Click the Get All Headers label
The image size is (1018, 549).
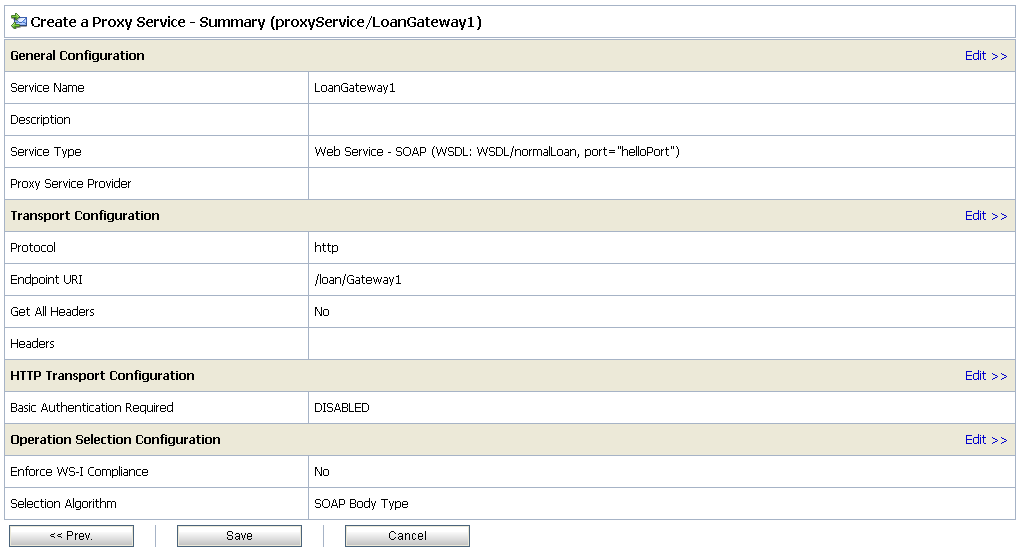[52, 311]
